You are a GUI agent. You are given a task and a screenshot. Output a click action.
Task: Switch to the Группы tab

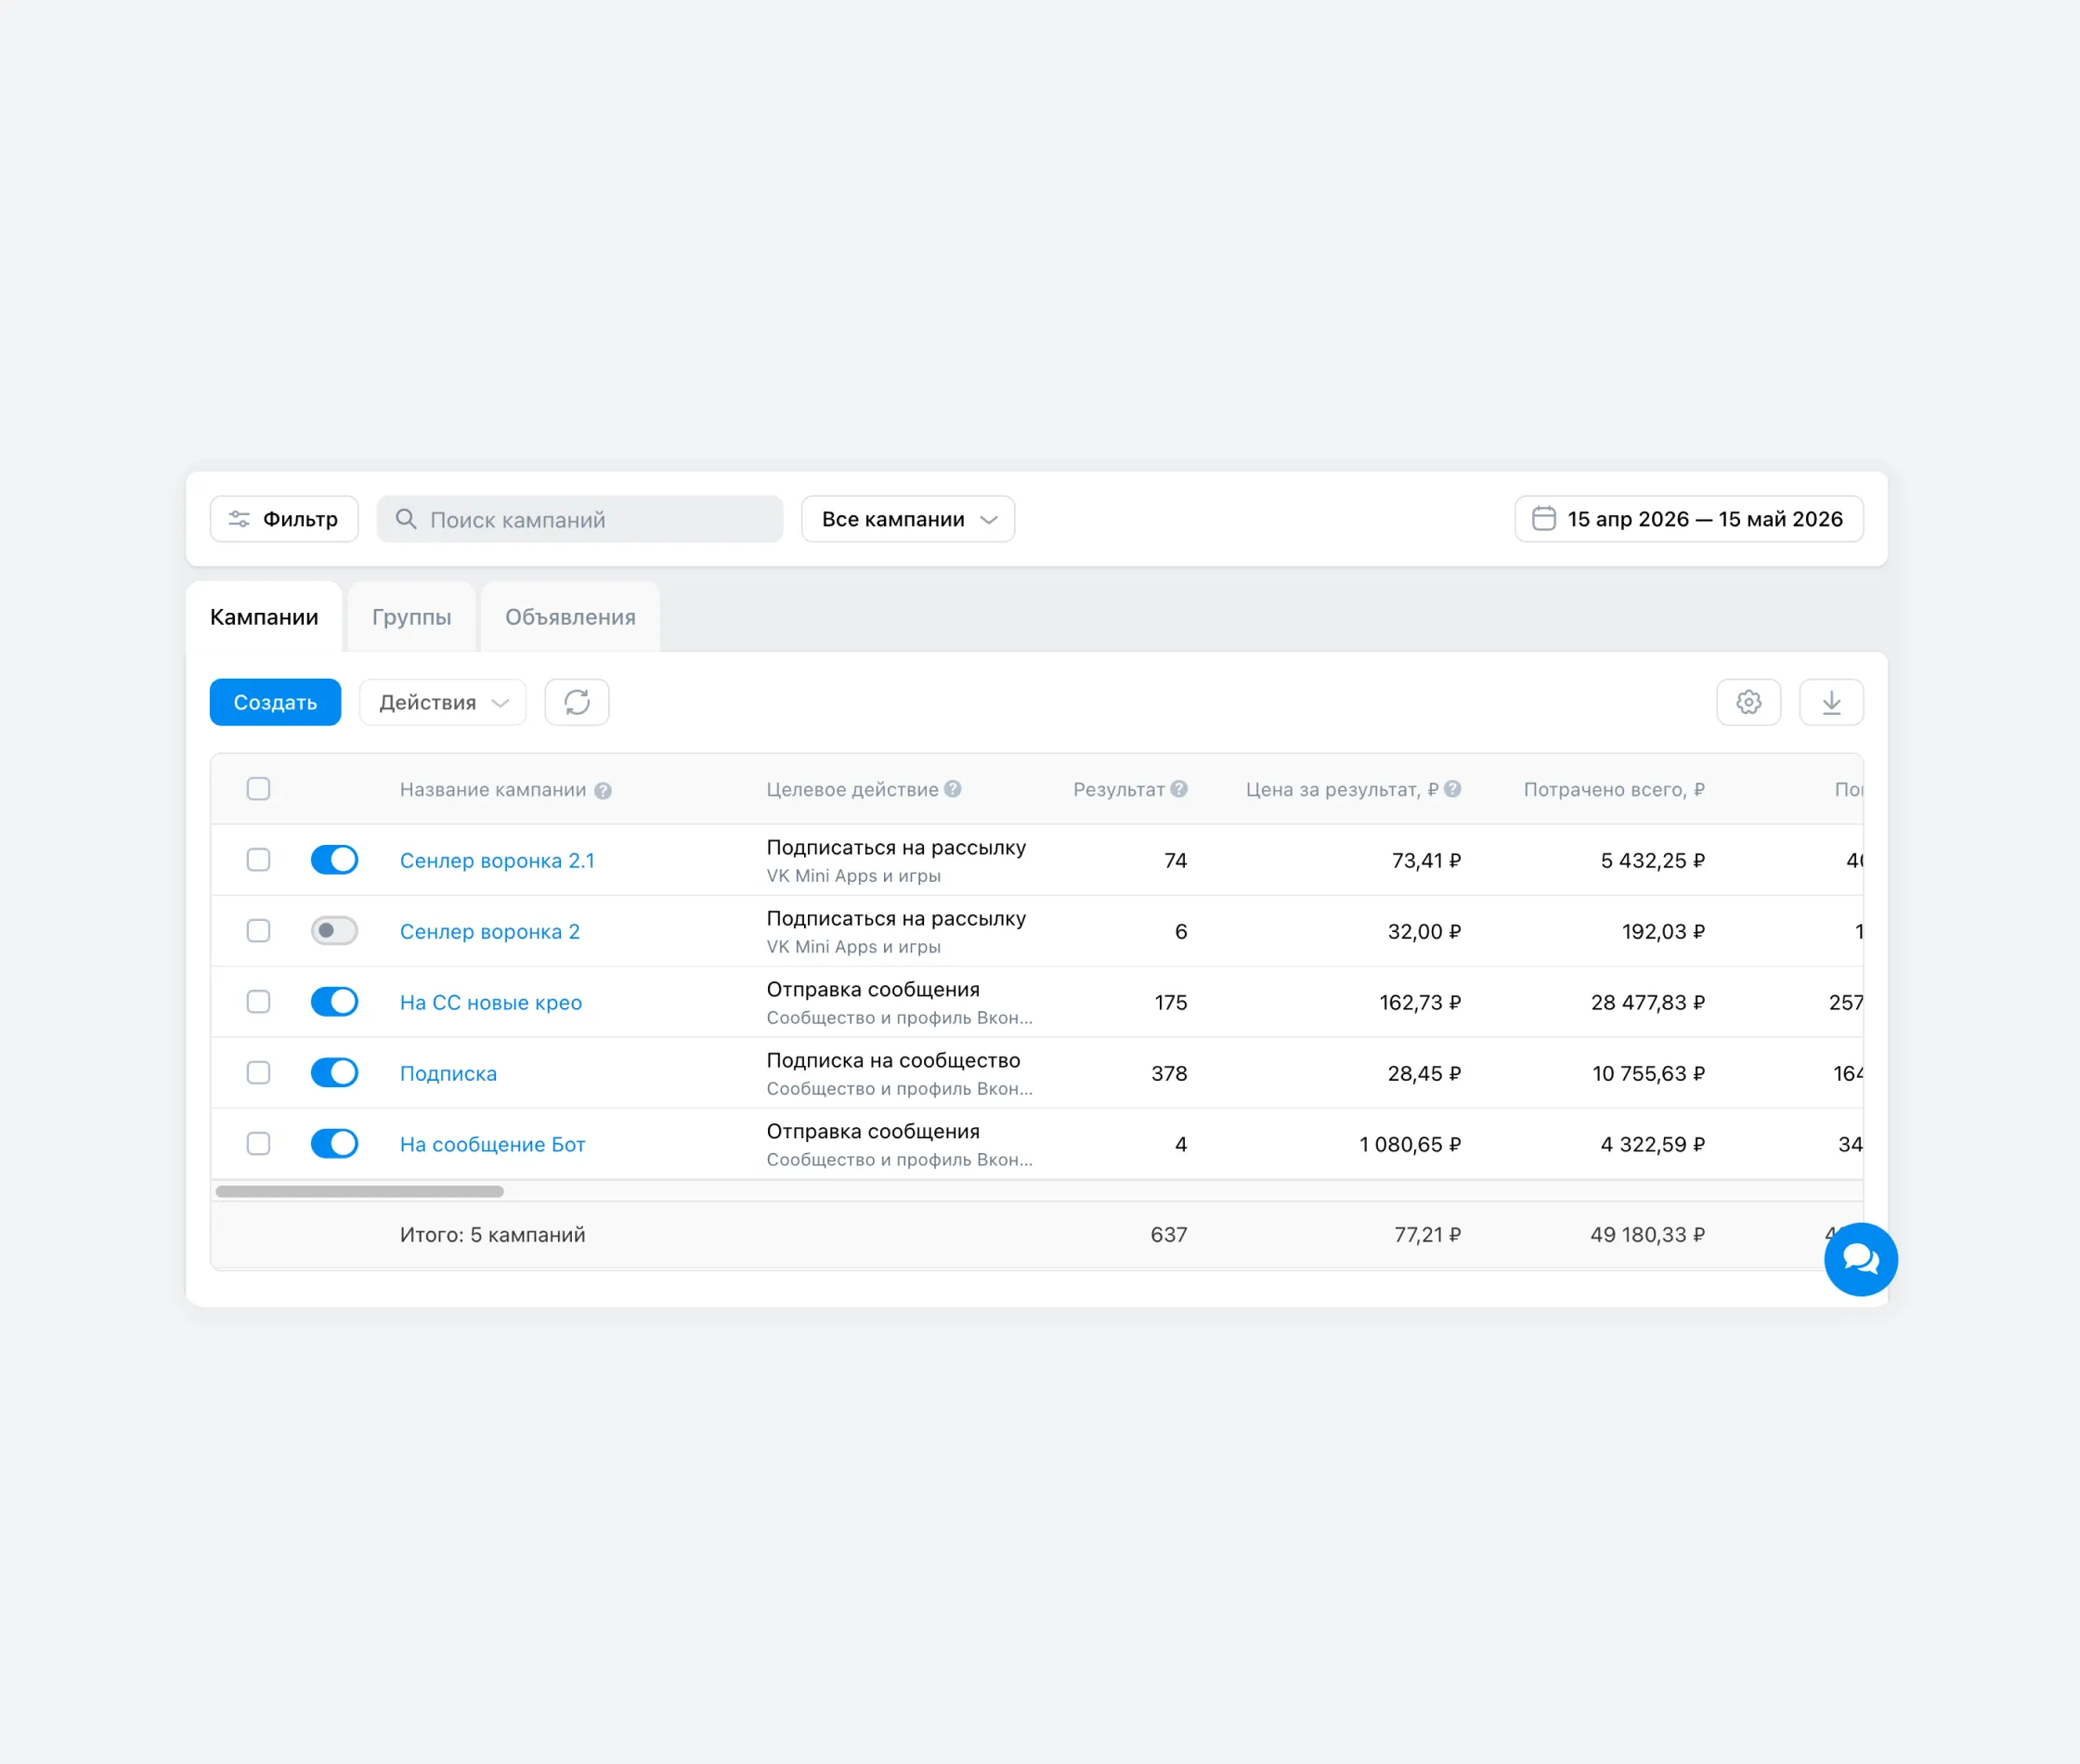[x=411, y=617]
